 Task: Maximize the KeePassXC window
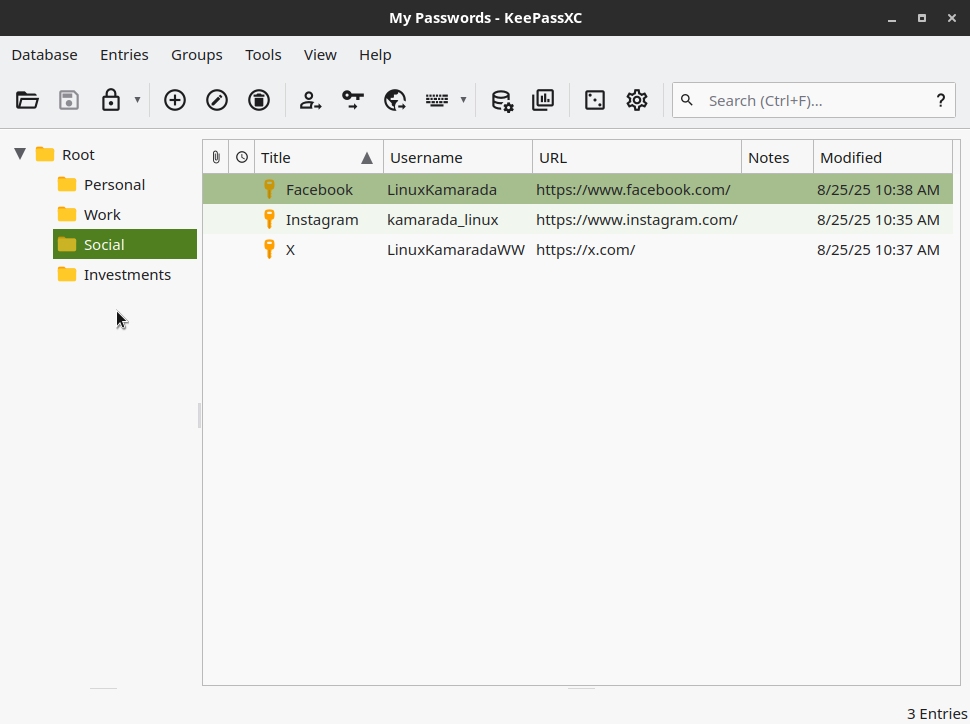click(x=922, y=18)
